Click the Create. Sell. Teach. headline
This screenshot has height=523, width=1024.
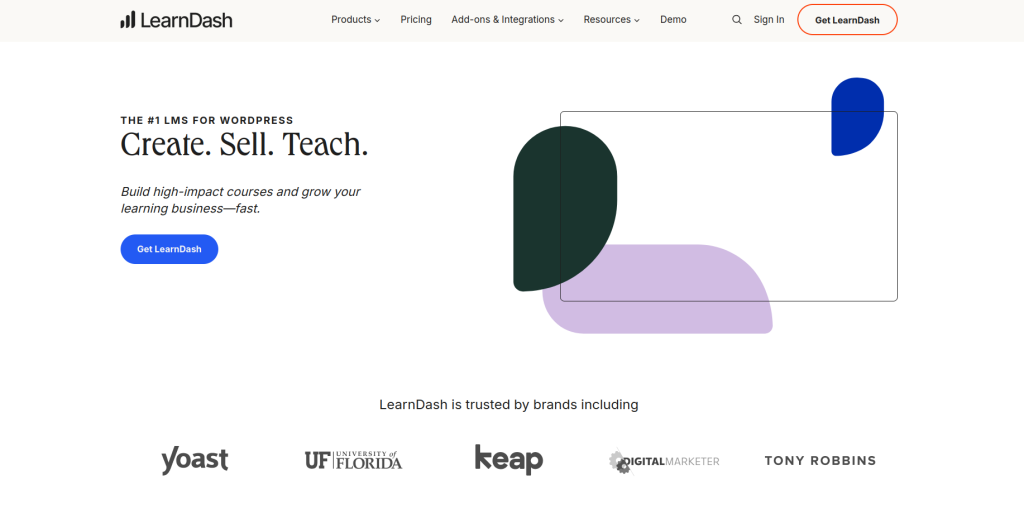244,144
